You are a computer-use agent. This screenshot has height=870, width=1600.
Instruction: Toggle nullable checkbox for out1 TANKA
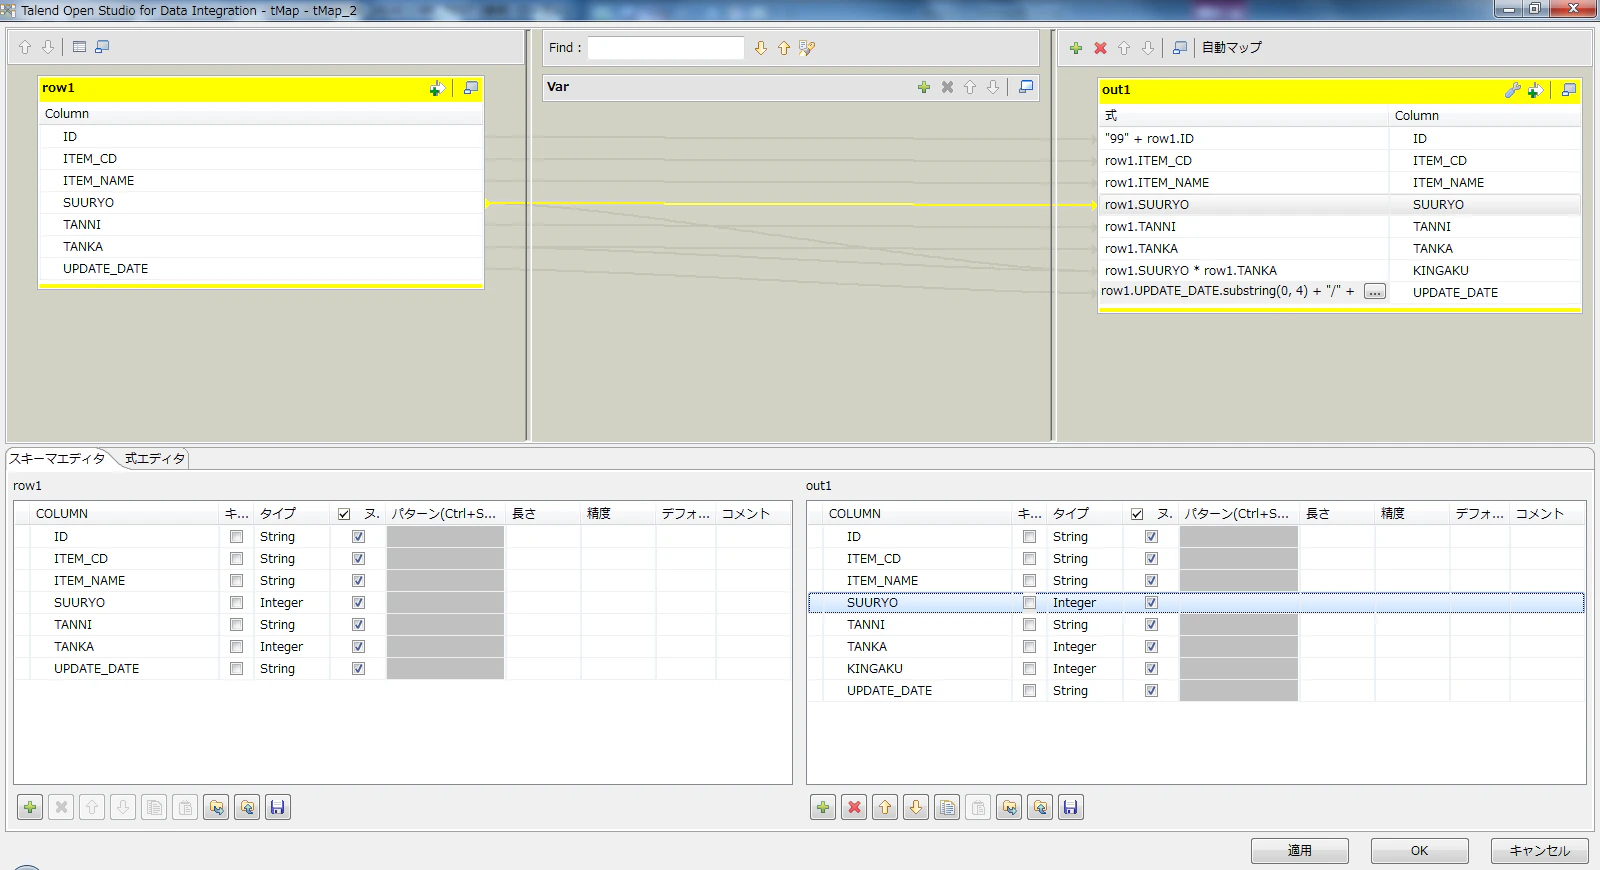point(1151,647)
